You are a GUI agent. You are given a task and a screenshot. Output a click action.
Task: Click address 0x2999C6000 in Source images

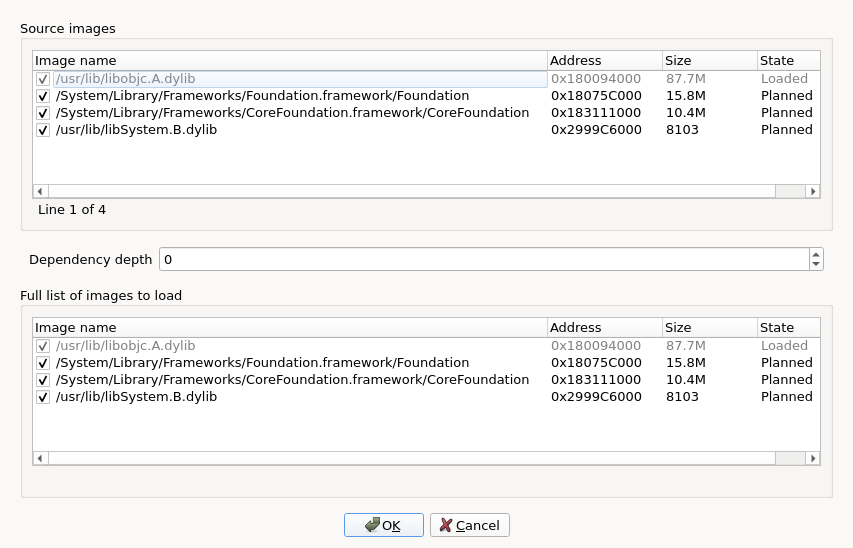pos(596,130)
